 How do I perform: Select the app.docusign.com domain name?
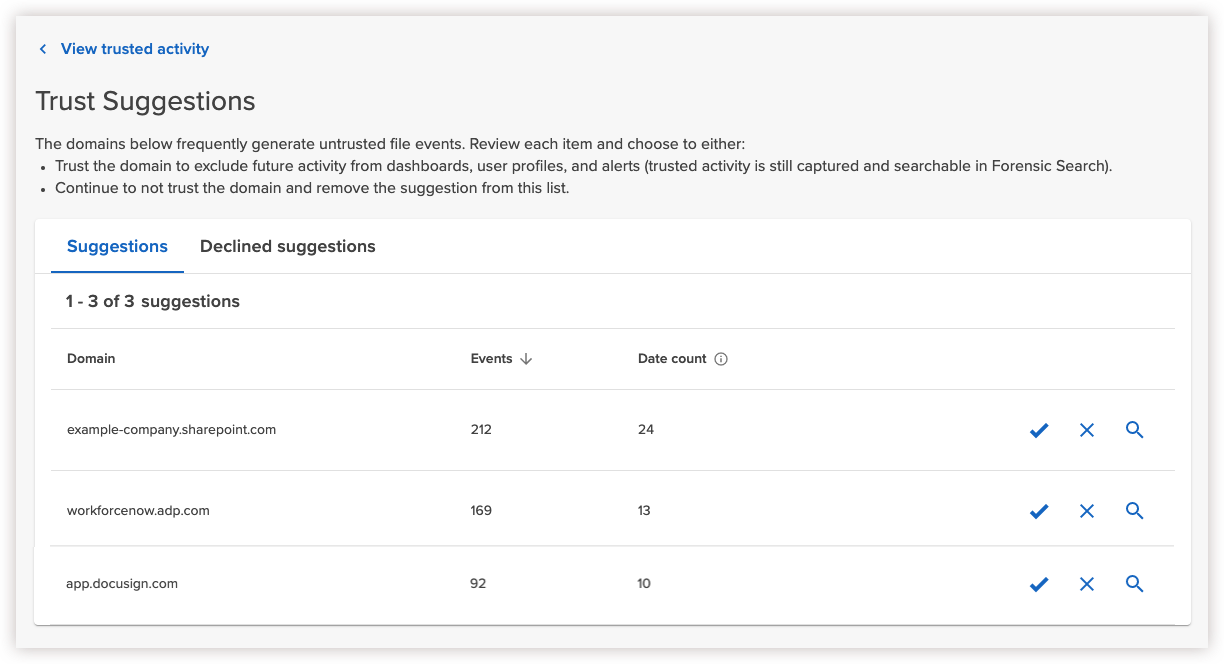(x=122, y=584)
